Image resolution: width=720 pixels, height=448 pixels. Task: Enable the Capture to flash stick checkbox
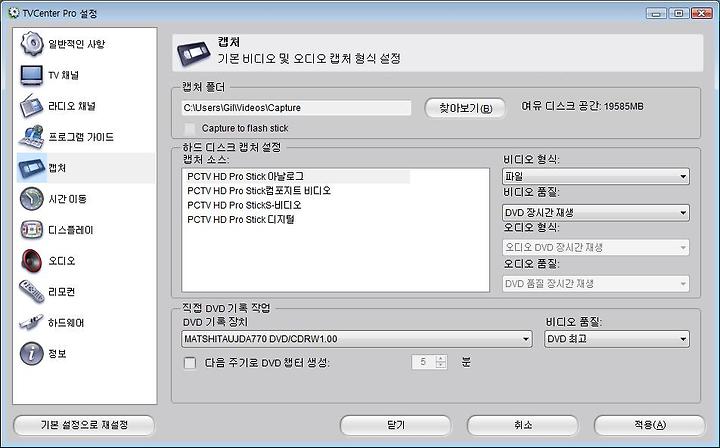[x=190, y=128]
